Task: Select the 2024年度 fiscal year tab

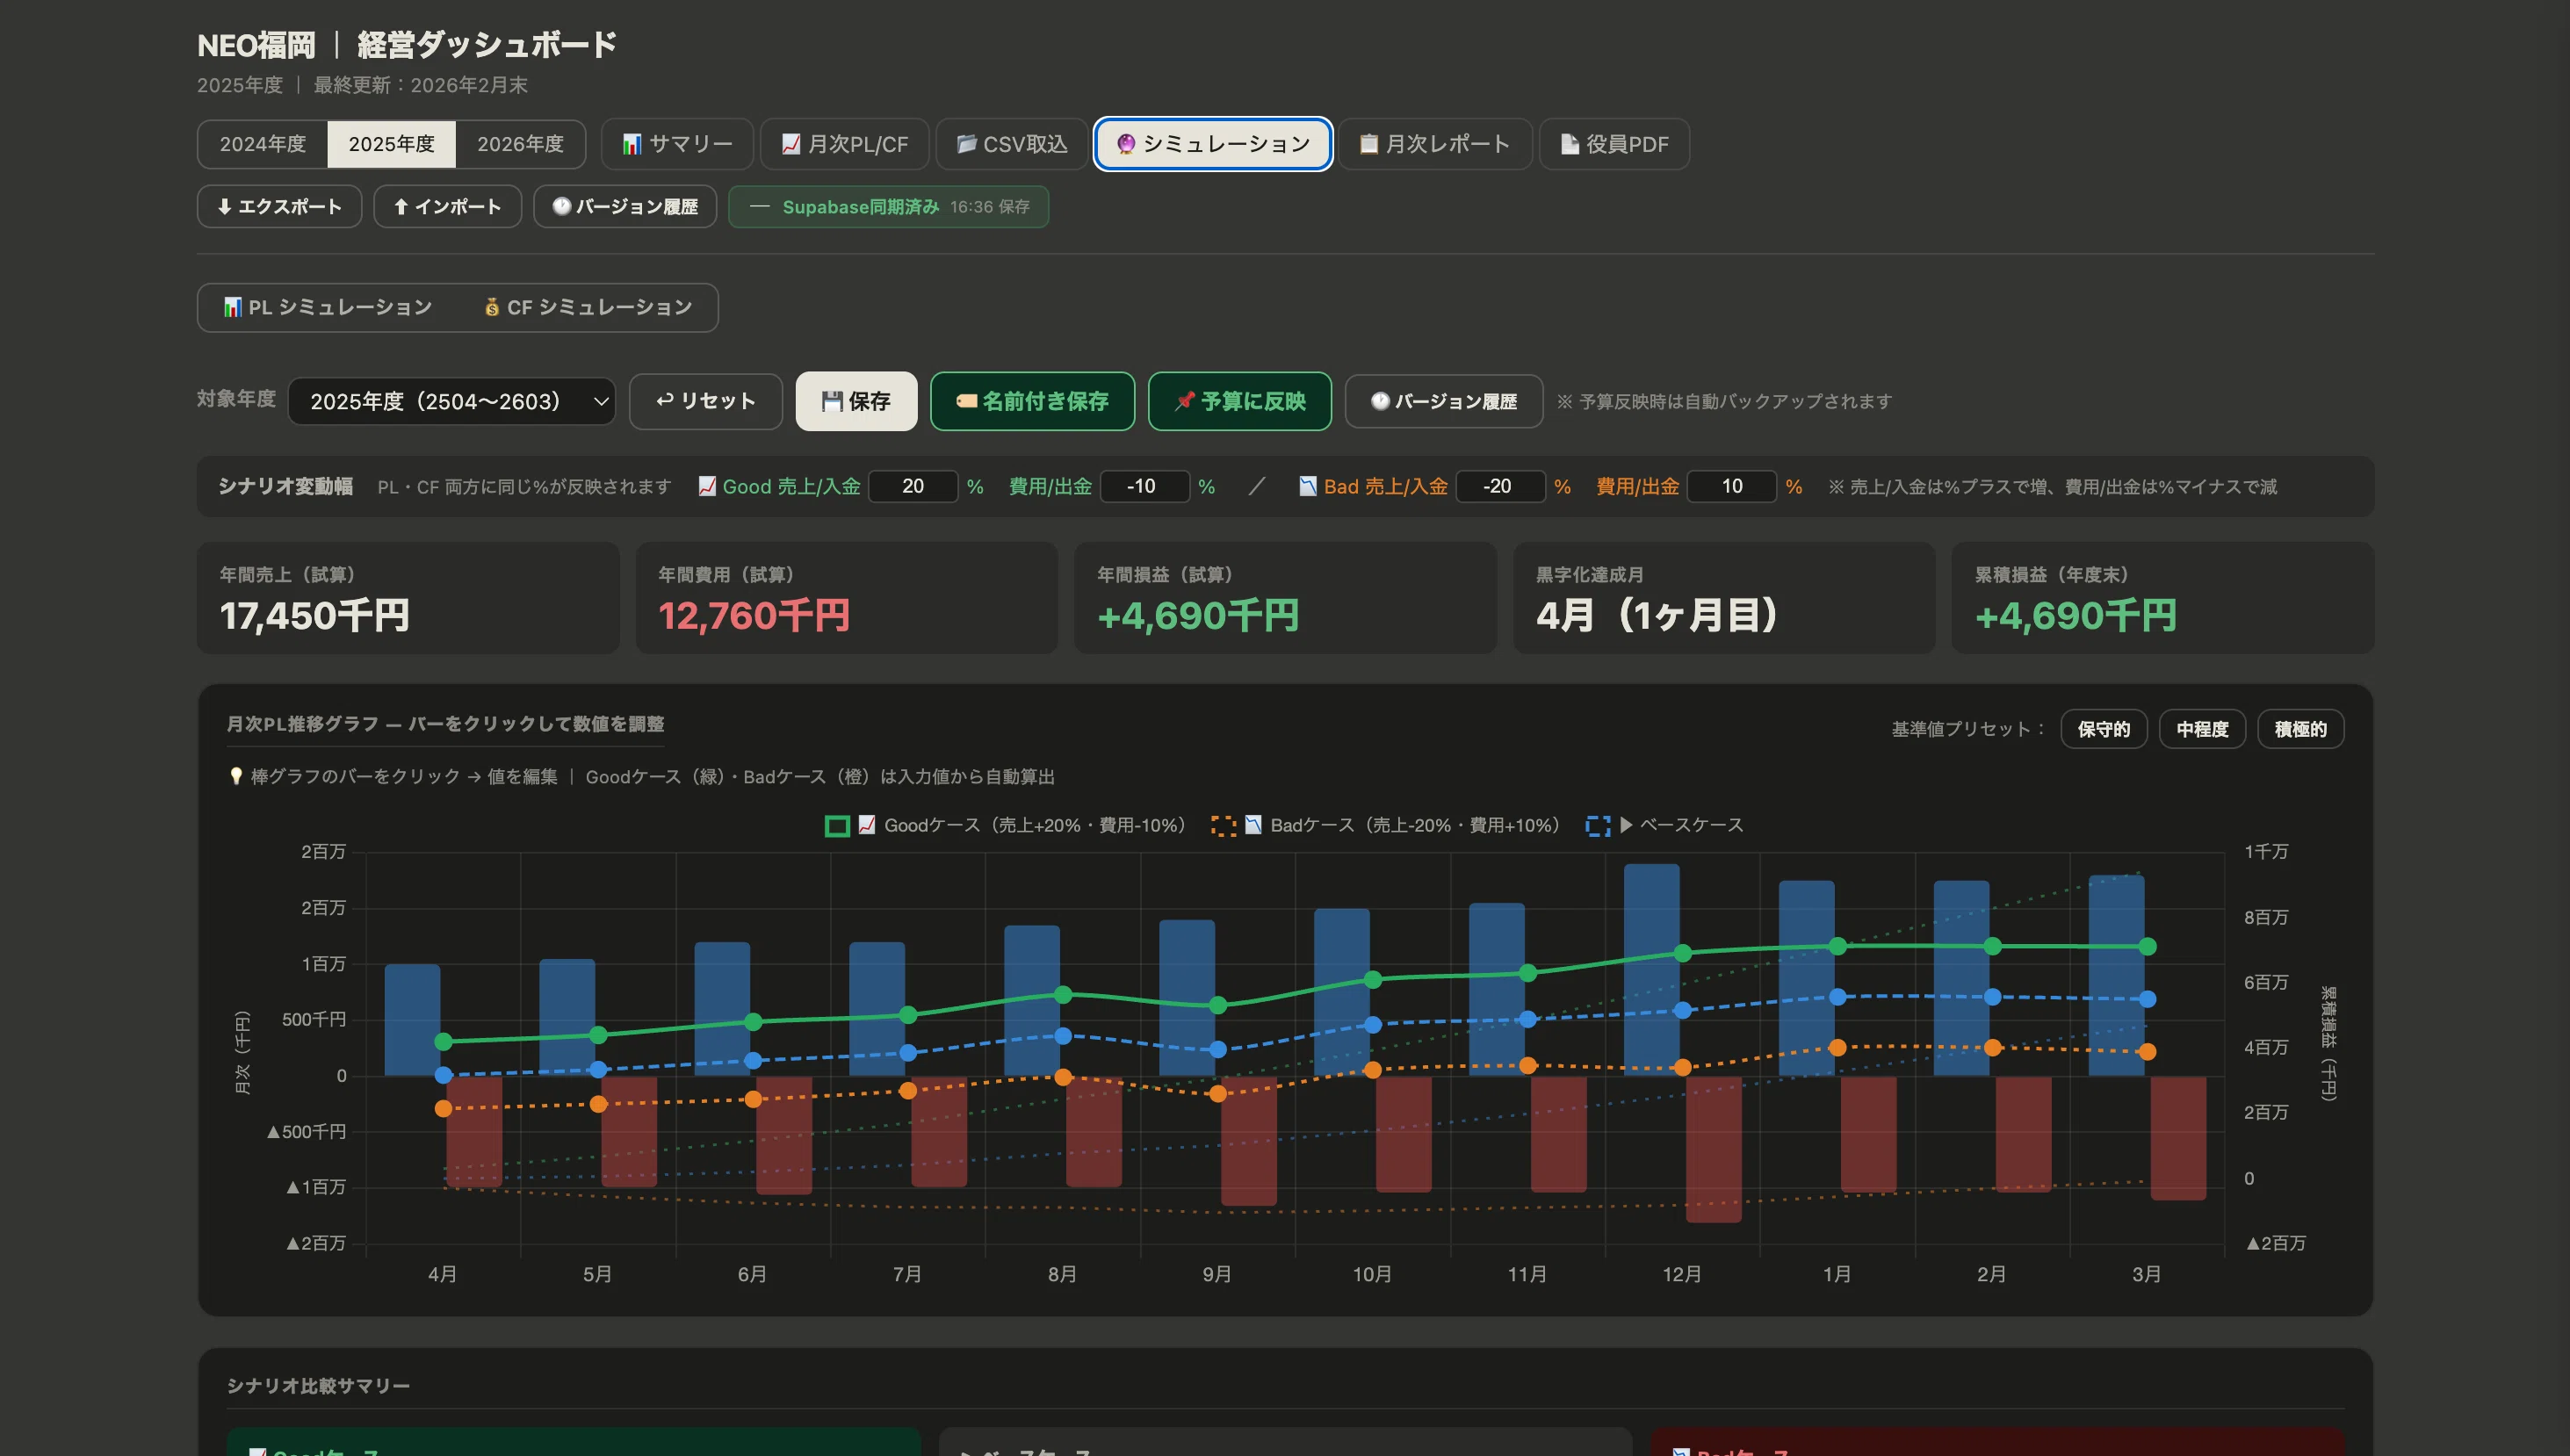Action: 263,144
